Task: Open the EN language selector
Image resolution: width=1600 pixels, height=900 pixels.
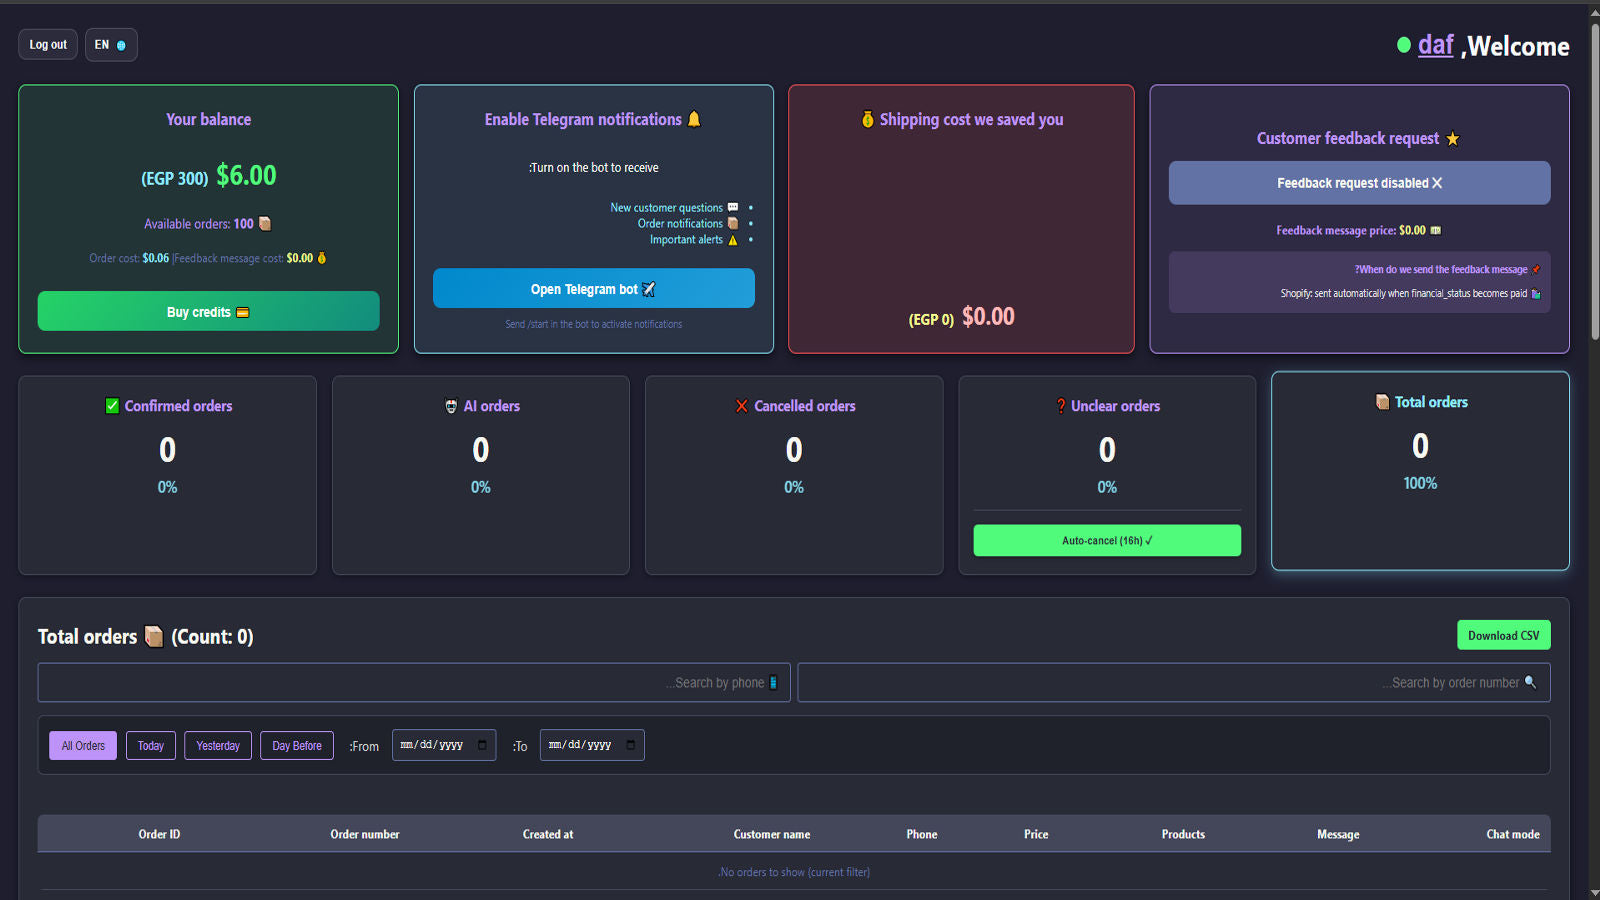Action: click(x=111, y=44)
